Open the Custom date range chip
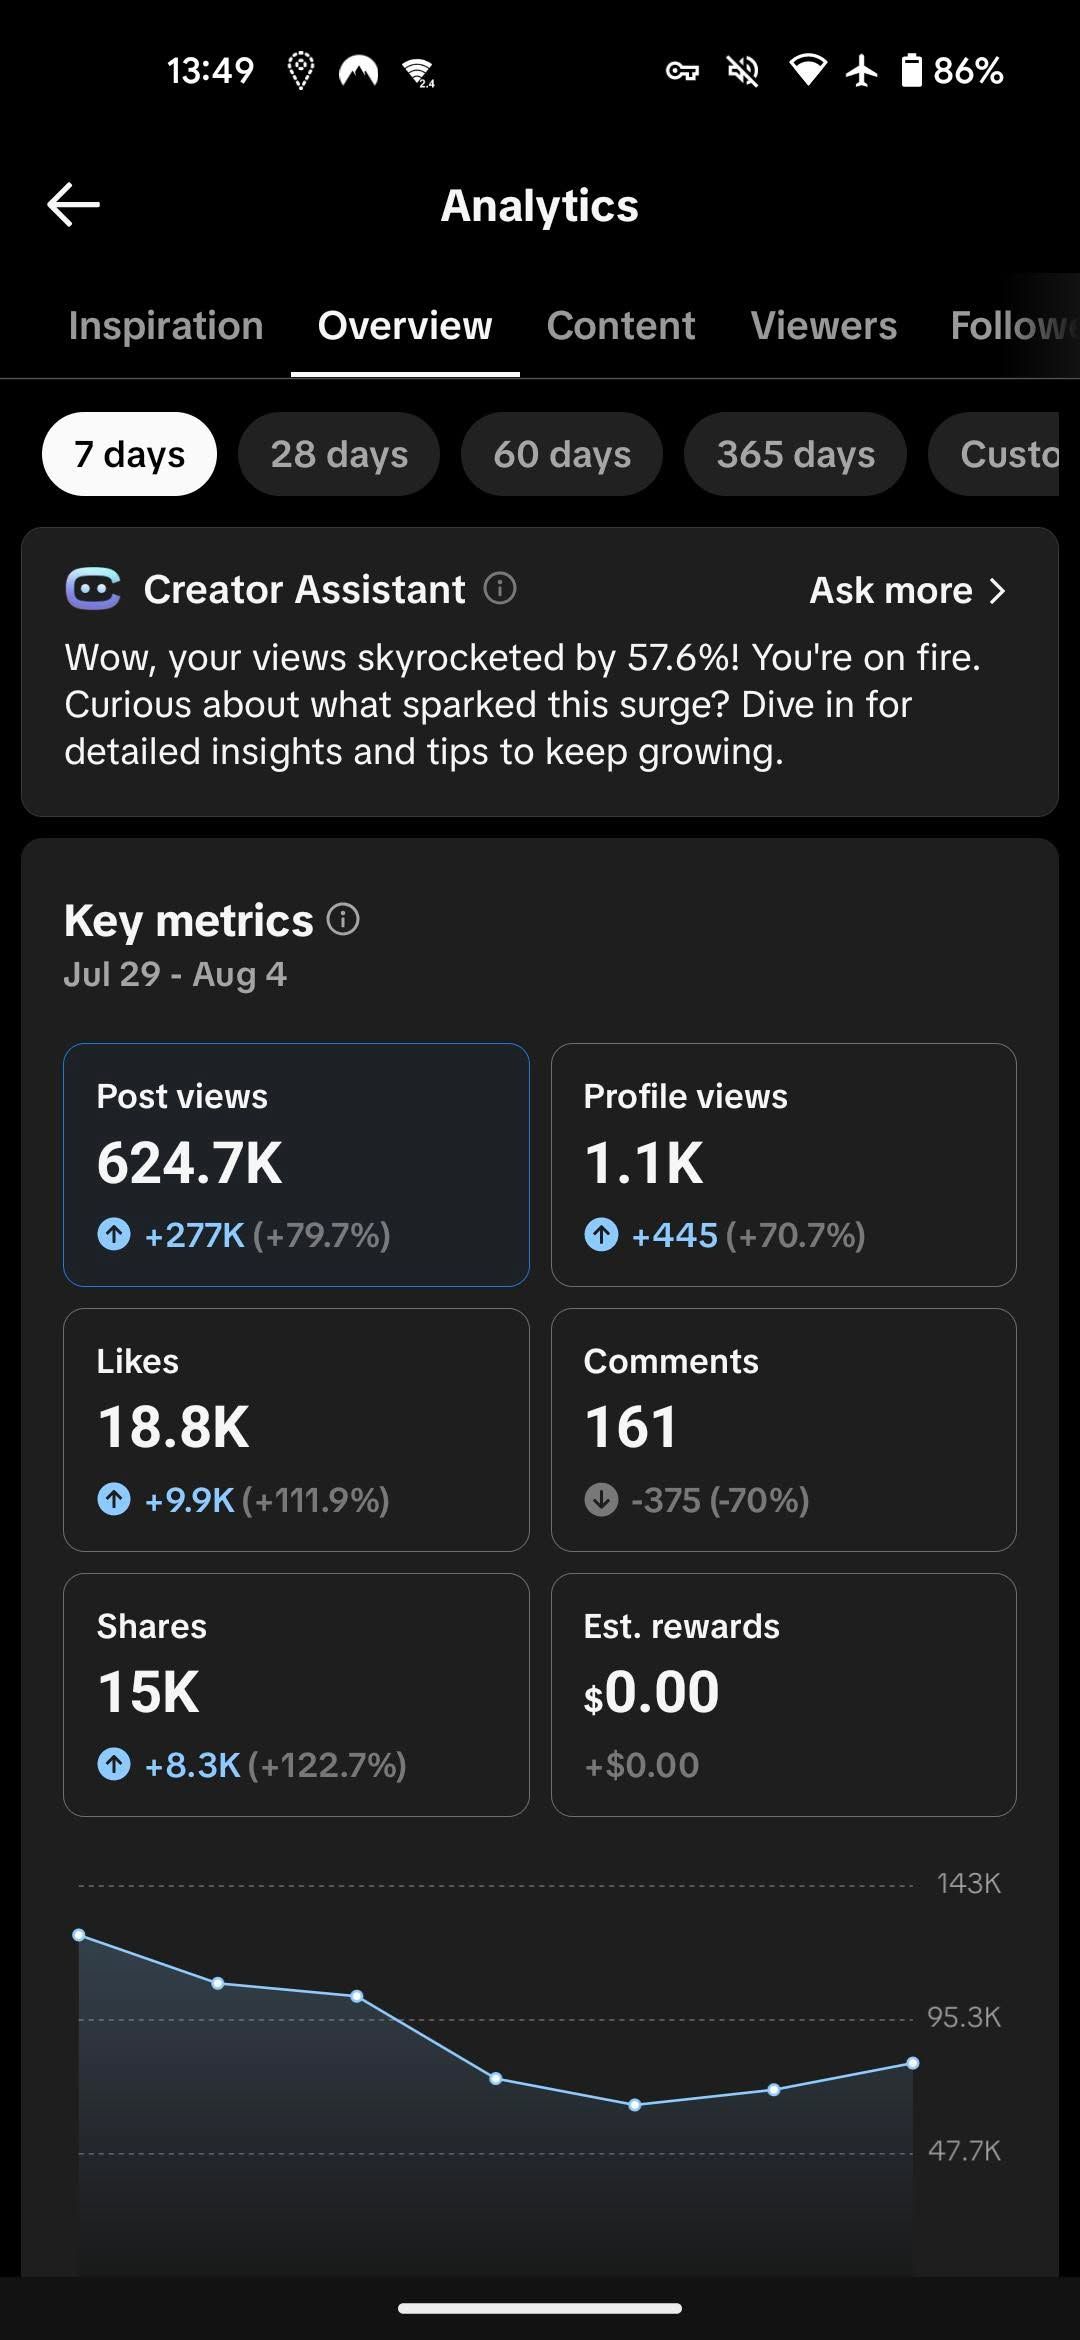 click(994, 454)
